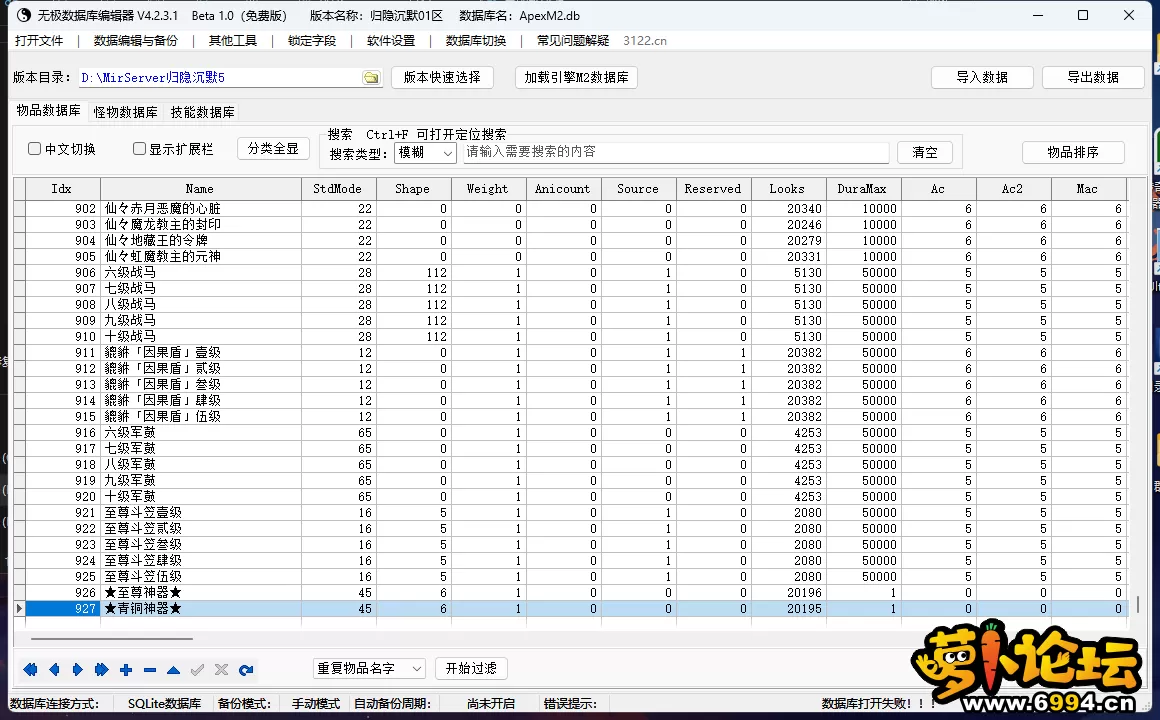Open folder browse icon for version directory
Image resolution: width=1160 pixels, height=720 pixels.
click(371, 78)
